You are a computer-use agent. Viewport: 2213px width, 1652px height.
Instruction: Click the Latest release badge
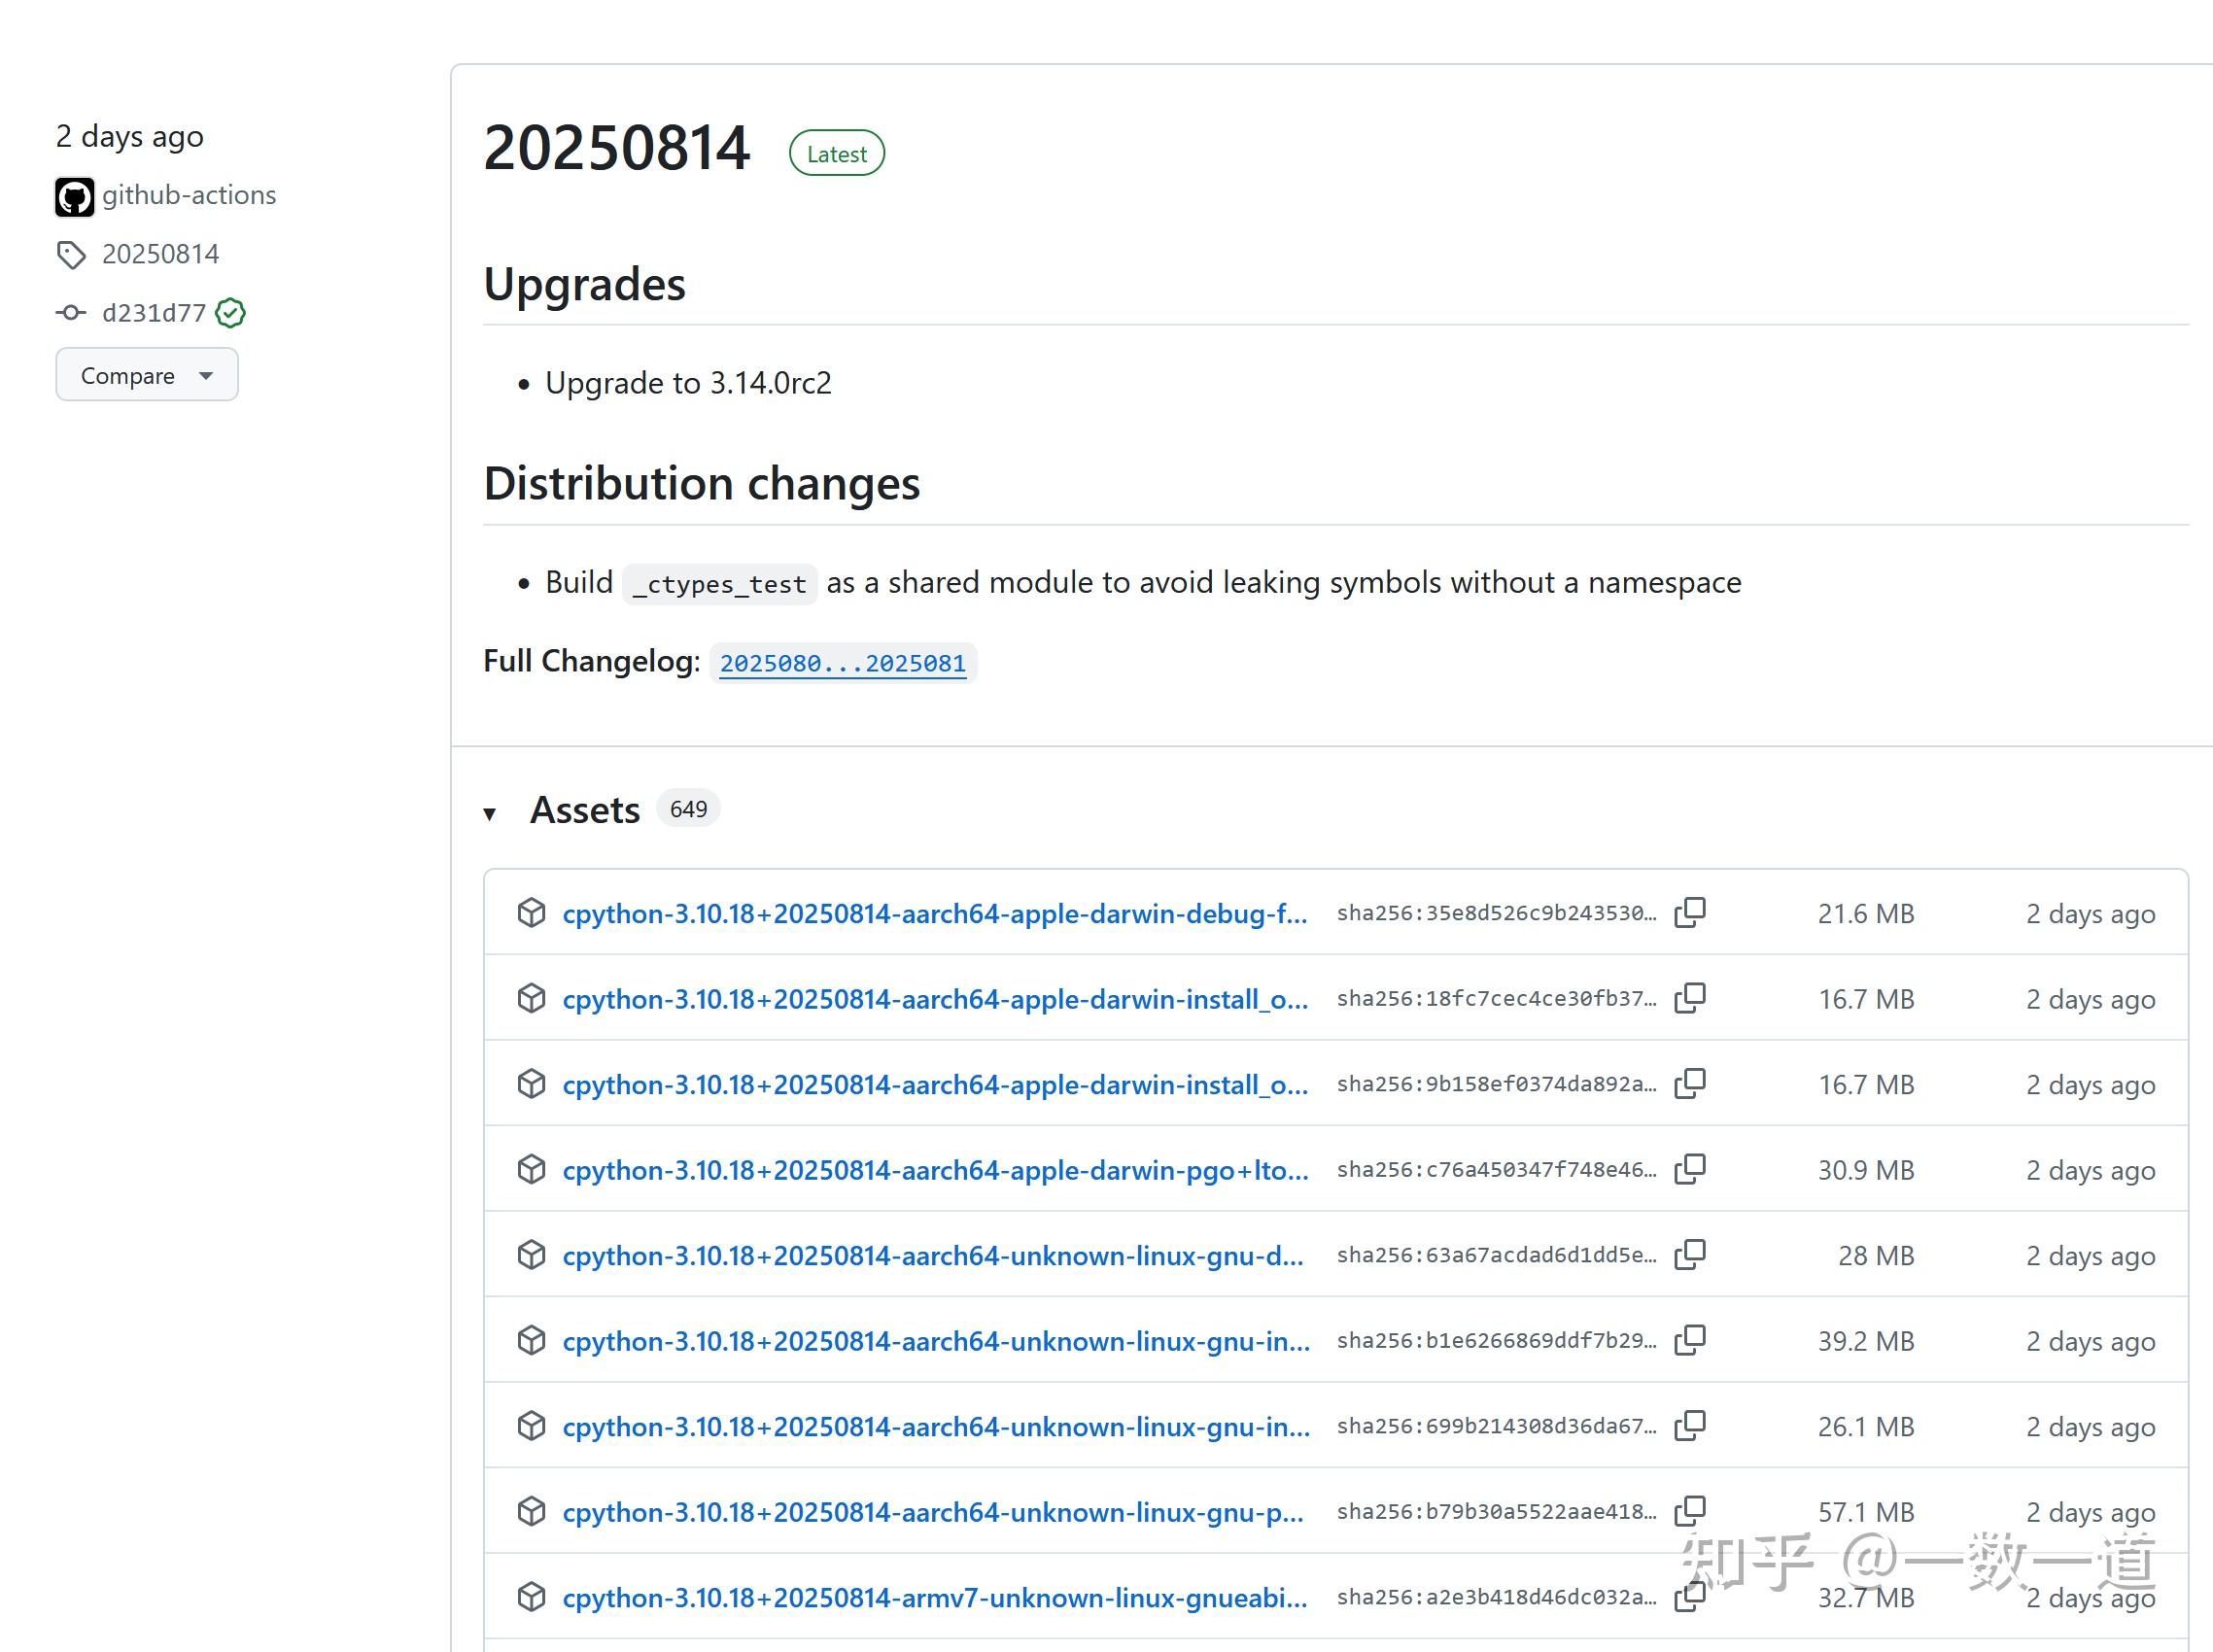[836, 154]
